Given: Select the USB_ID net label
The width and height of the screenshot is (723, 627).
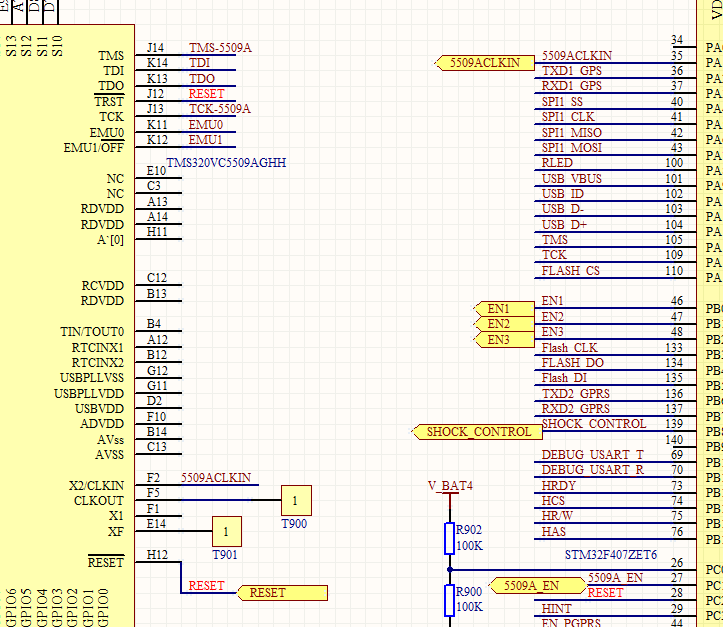Looking at the screenshot, I should click(563, 194).
